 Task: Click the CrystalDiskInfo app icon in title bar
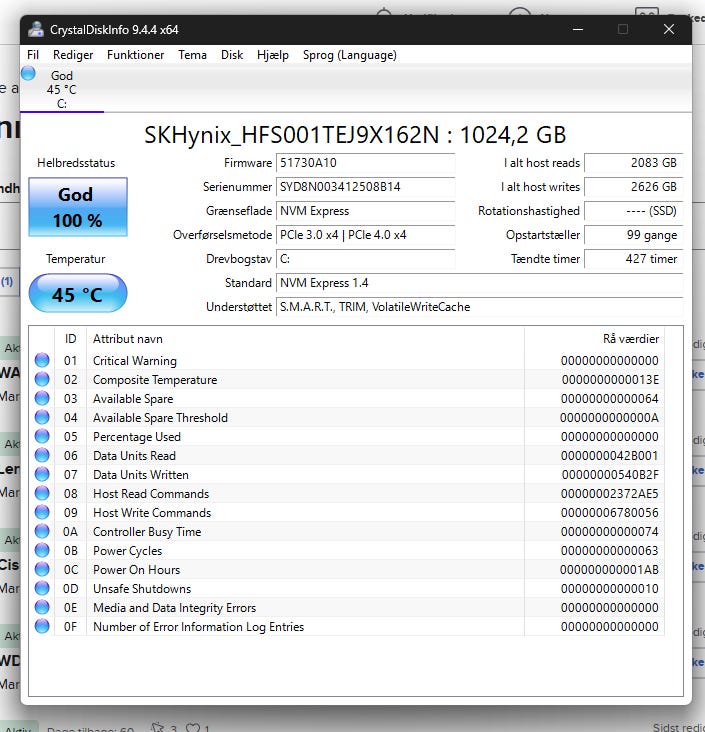tap(36, 30)
